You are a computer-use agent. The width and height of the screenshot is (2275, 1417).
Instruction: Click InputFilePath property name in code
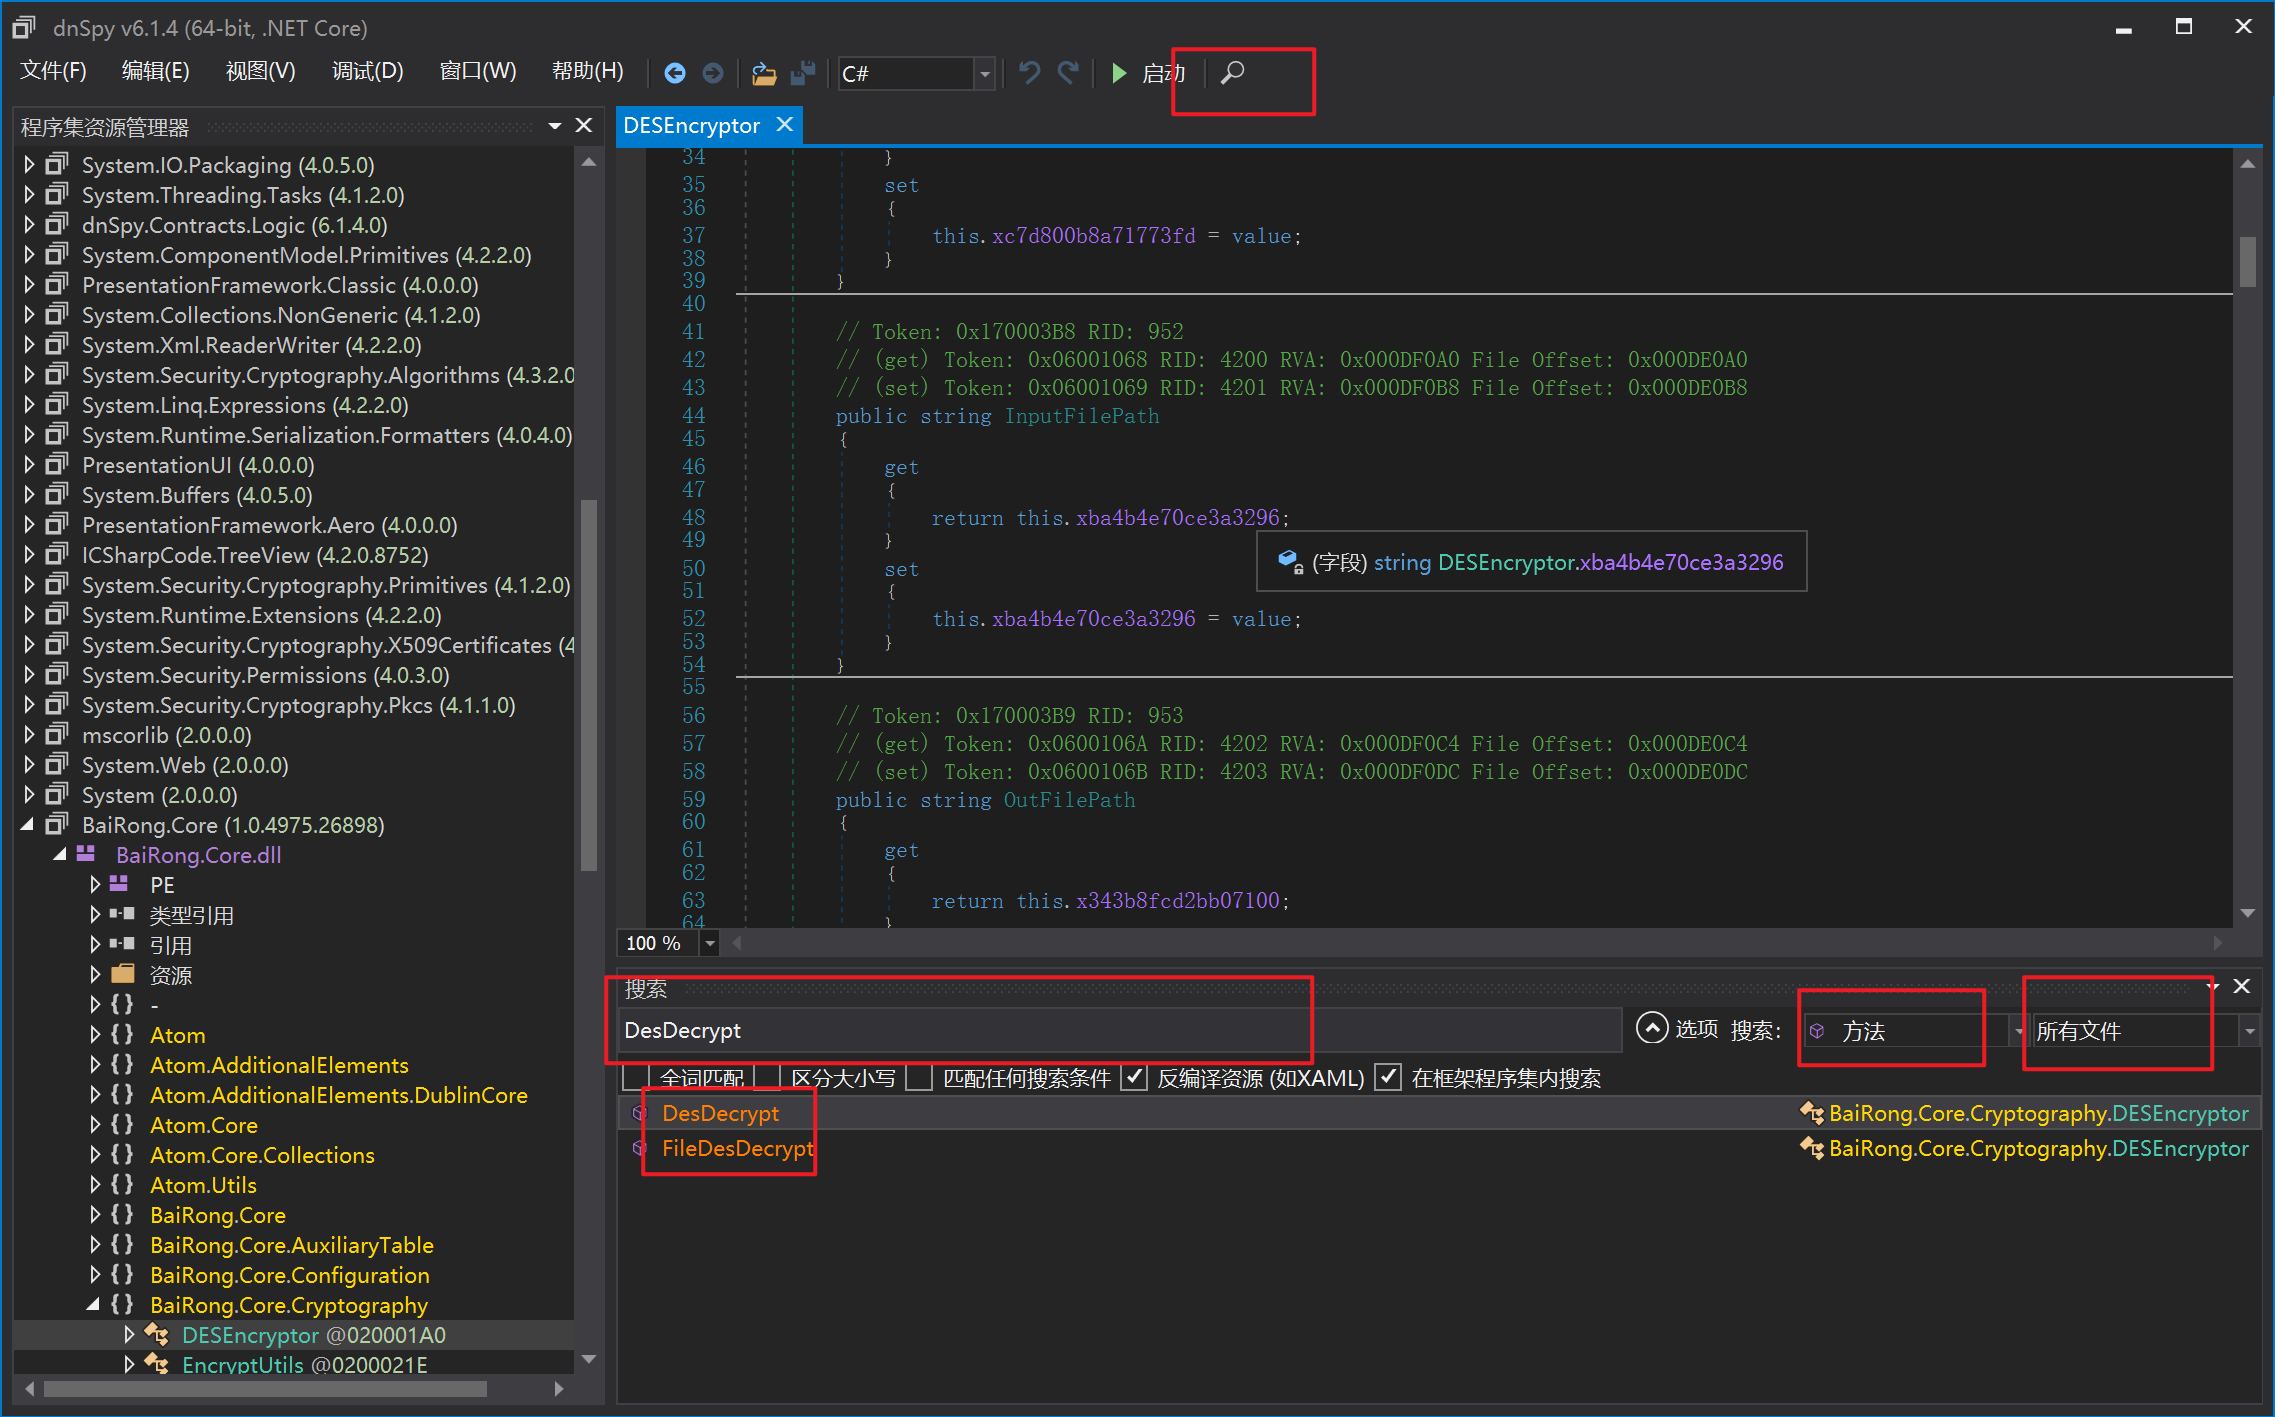tap(1082, 415)
